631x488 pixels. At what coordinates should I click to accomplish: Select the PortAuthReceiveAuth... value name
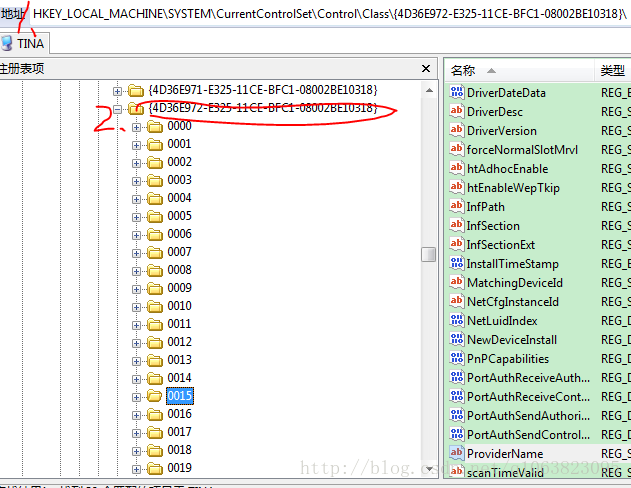point(528,378)
